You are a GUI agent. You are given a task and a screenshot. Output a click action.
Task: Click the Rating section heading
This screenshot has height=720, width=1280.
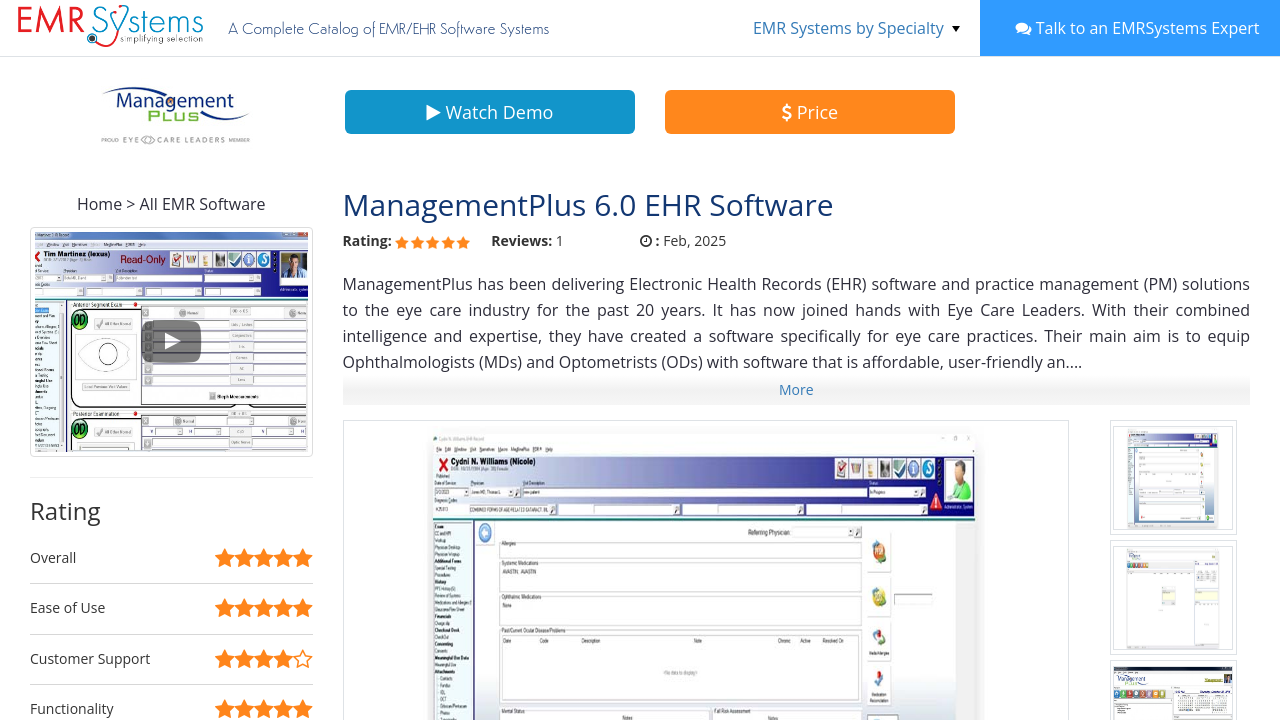point(65,511)
